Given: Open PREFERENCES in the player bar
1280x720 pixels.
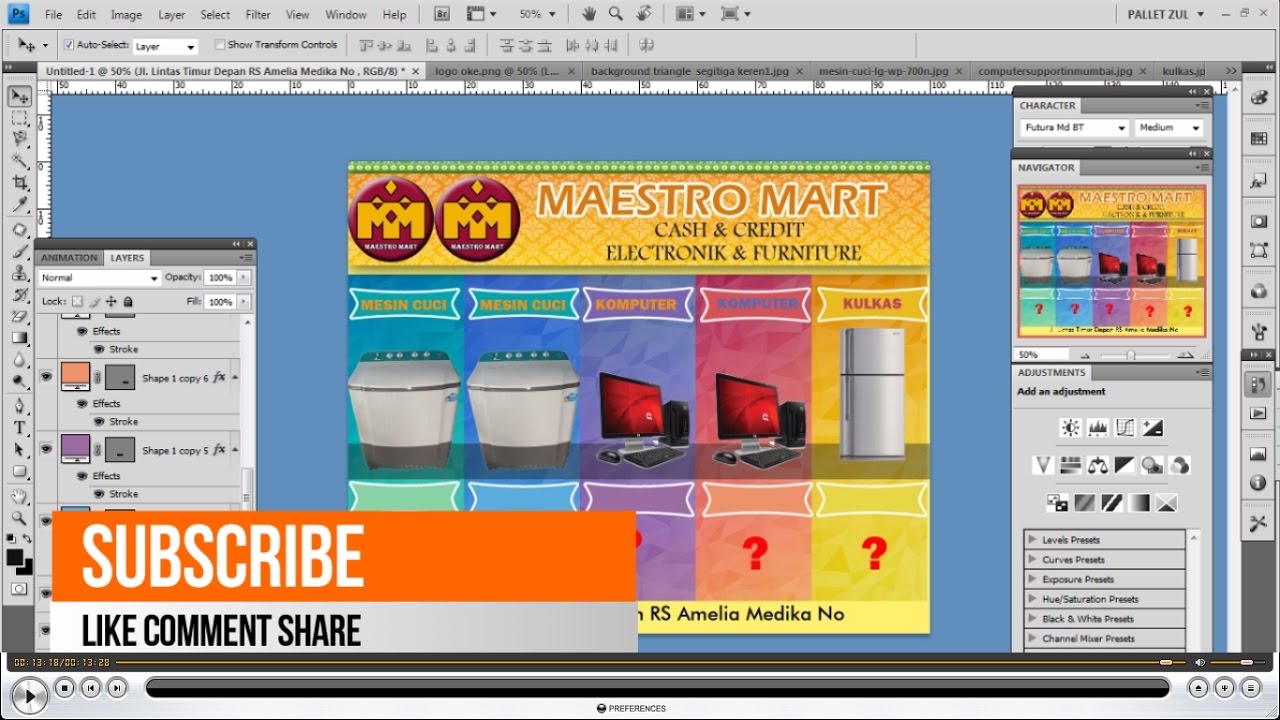Looking at the screenshot, I should tap(631, 708).
